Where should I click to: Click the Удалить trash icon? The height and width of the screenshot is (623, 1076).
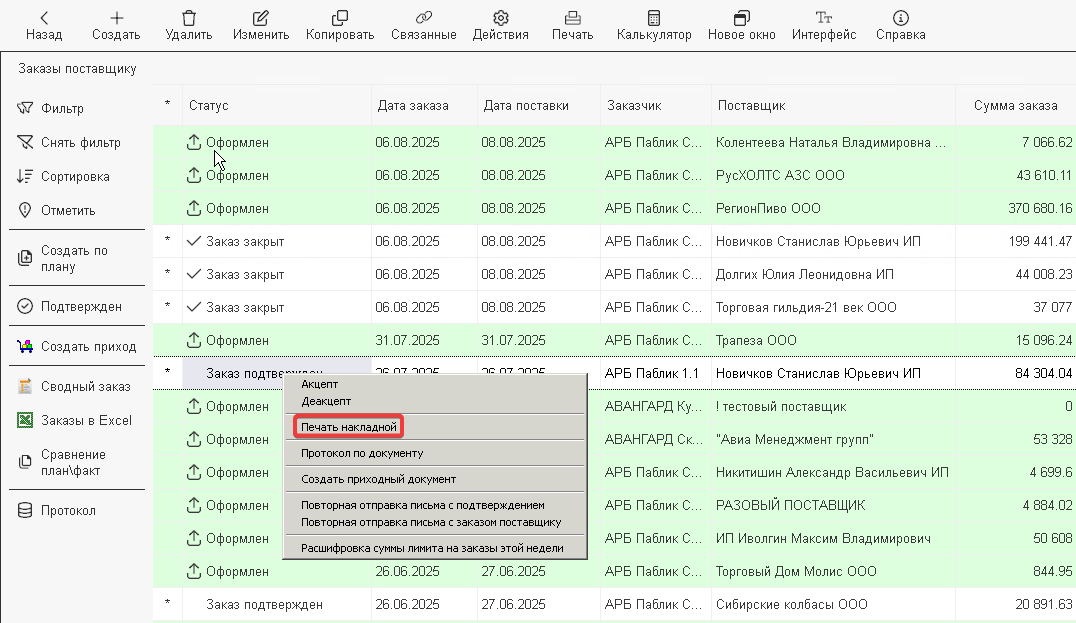click(188, 18)
